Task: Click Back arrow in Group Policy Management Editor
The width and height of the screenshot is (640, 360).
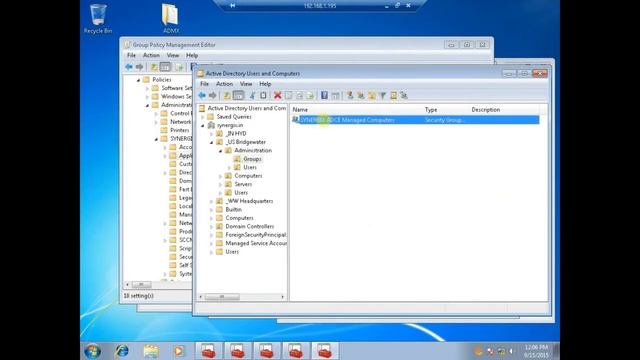Action: (x=129, y=67)
